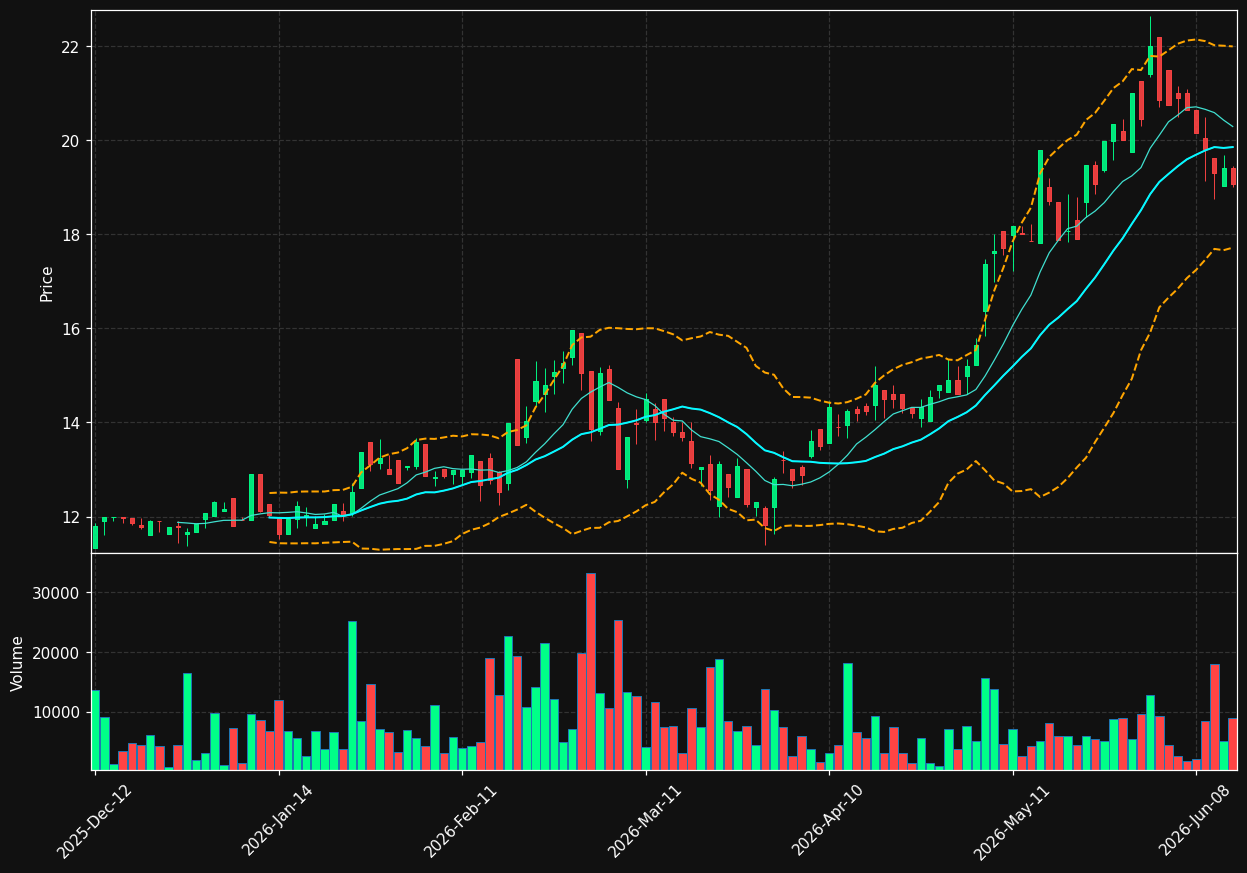Click the 12 price tick label
The height and width of the screenshot is (873, 1247).
70,517
